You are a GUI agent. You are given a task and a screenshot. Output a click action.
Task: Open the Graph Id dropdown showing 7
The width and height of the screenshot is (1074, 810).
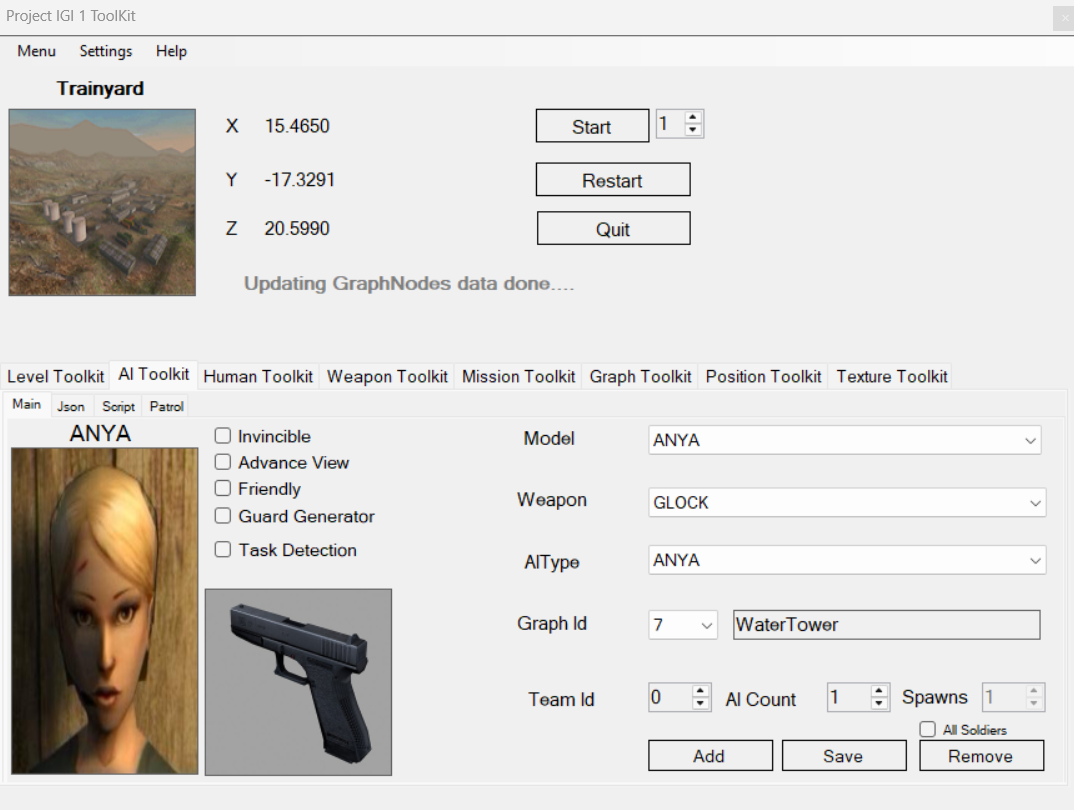(x=682, y=624)
